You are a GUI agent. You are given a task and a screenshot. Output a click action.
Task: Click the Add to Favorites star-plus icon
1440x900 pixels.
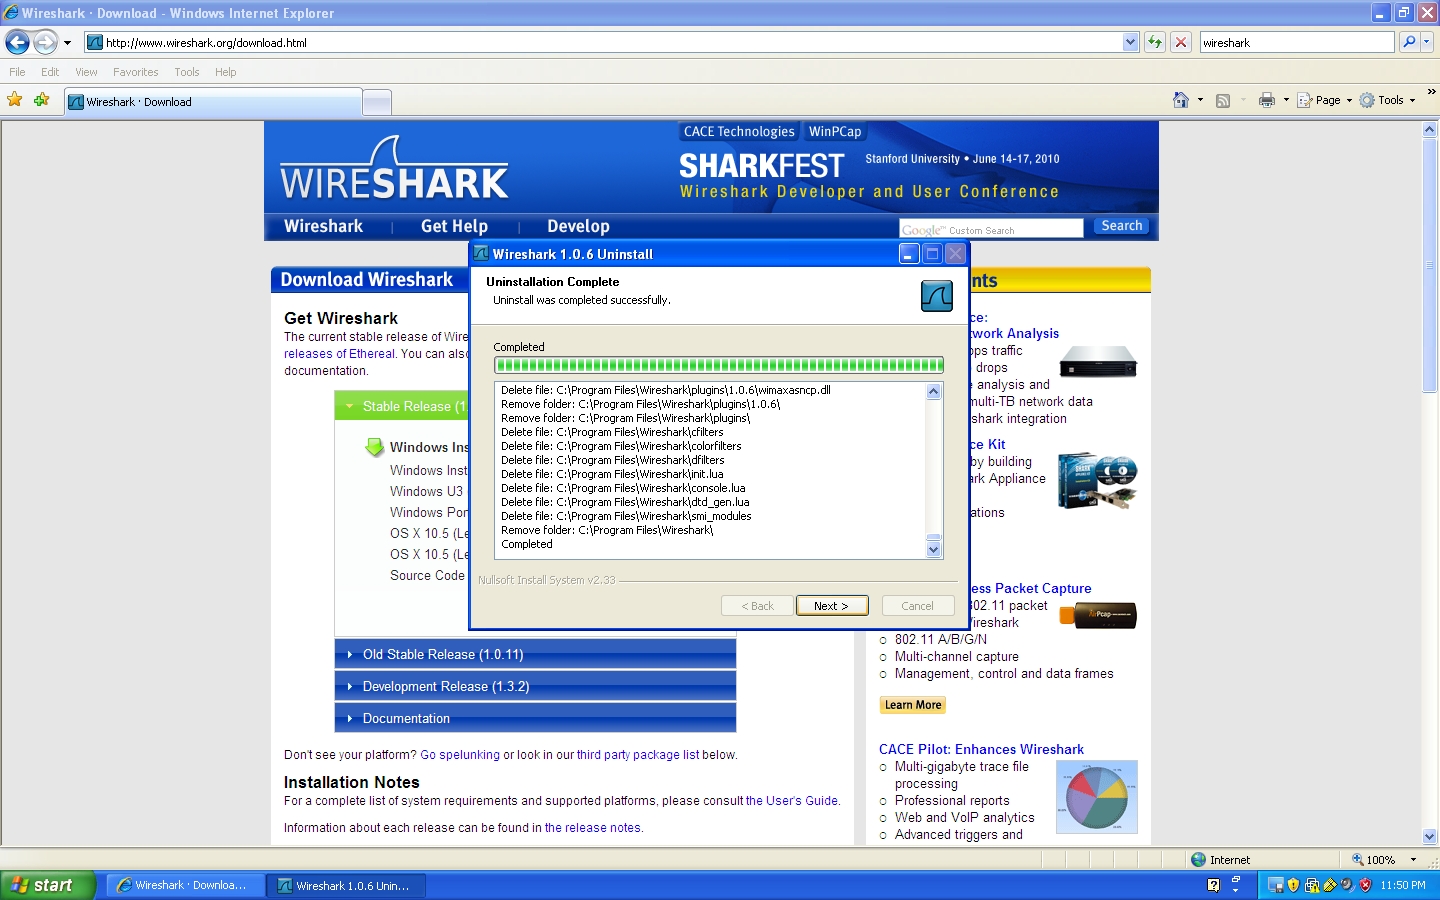point(41,100)
